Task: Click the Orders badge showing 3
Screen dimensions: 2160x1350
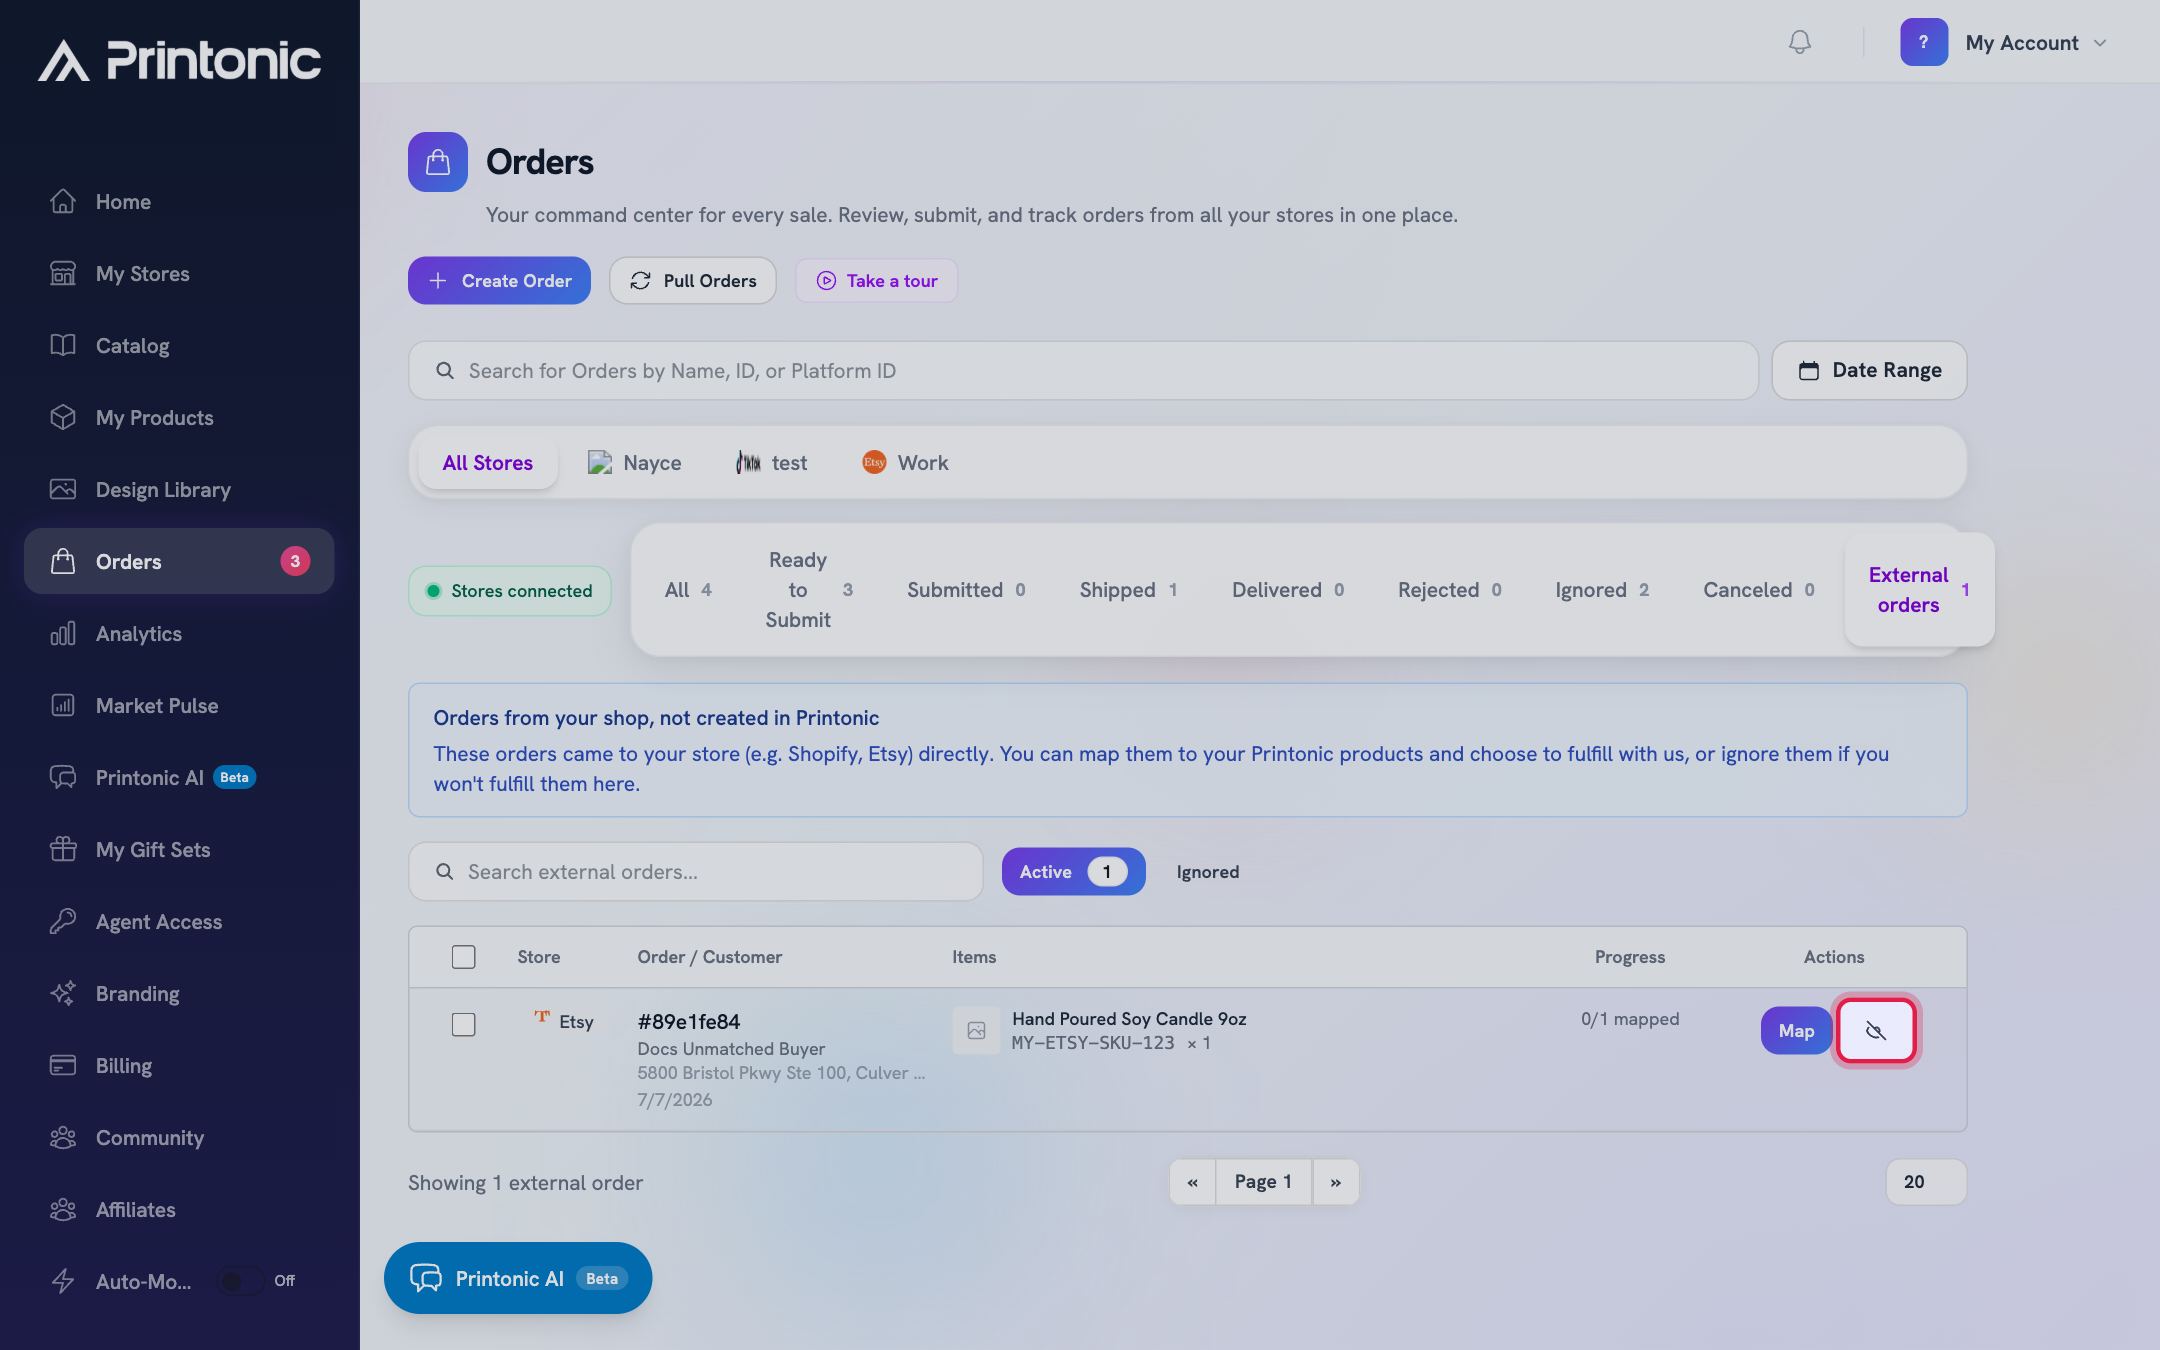Action: (295, 561)
